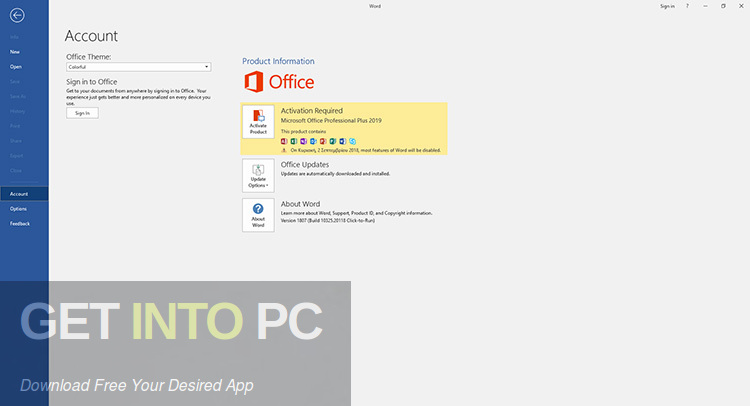The image size is (750, 406).
Task: Go back using the Backstage arrow
Action: pos(17,15)
